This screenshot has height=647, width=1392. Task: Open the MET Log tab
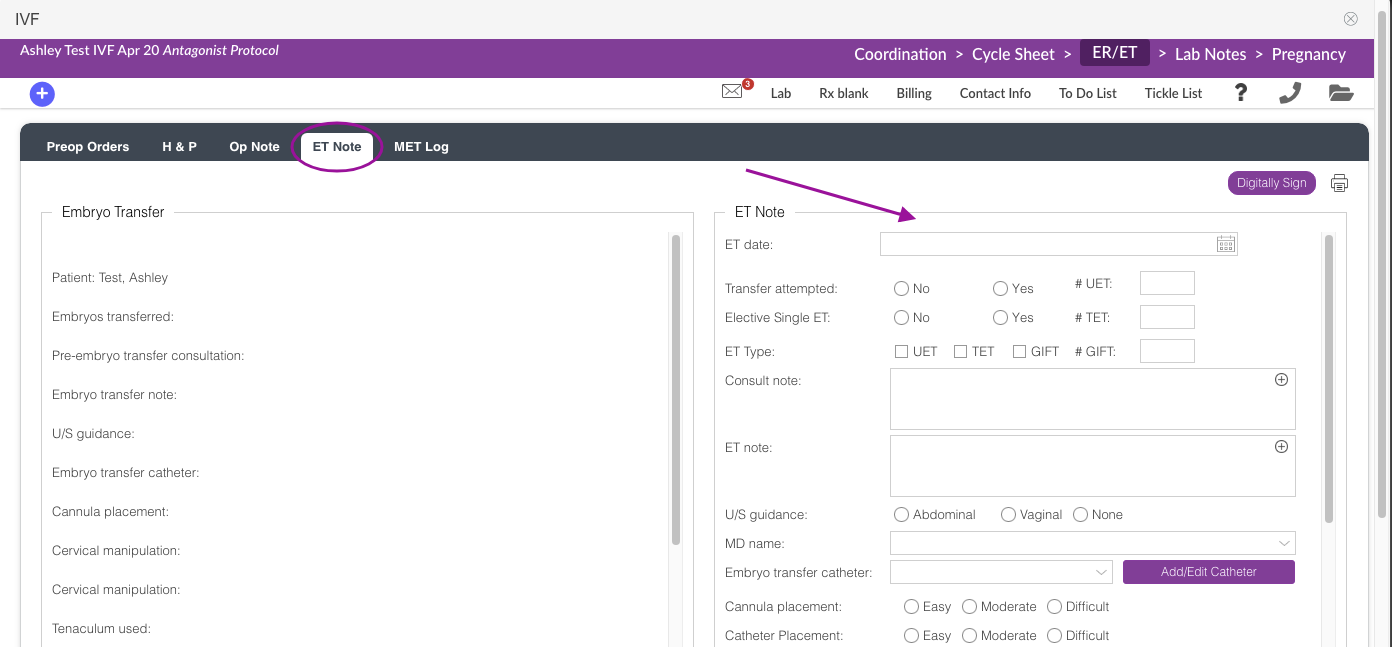(x=421, y=147)
